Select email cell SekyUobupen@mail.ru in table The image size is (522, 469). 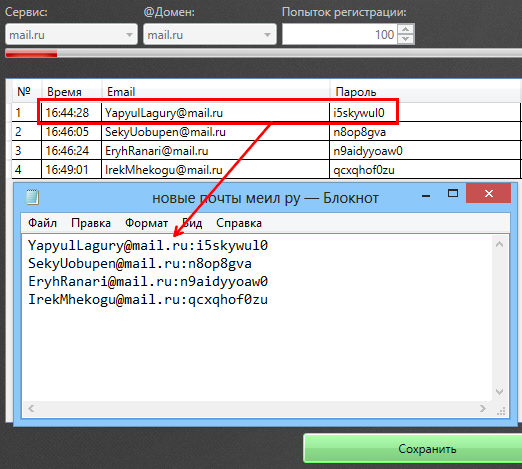click(215, 132)
